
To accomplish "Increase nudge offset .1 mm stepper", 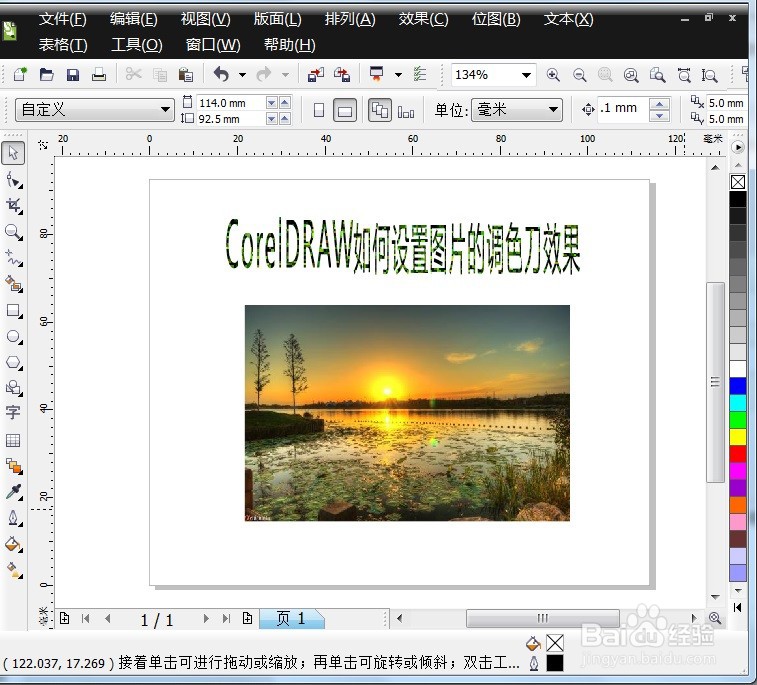I will tap(659, 104).
